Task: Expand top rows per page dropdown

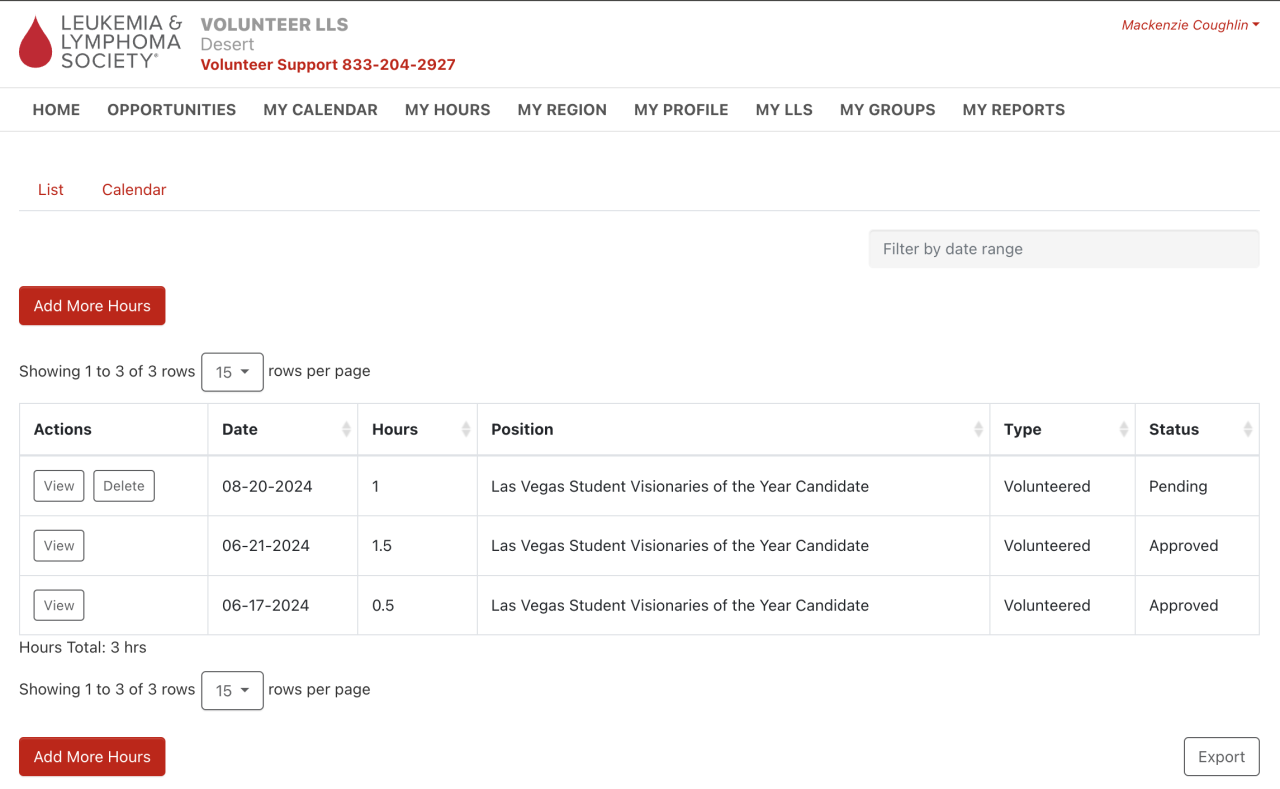Action: [232, 372]
